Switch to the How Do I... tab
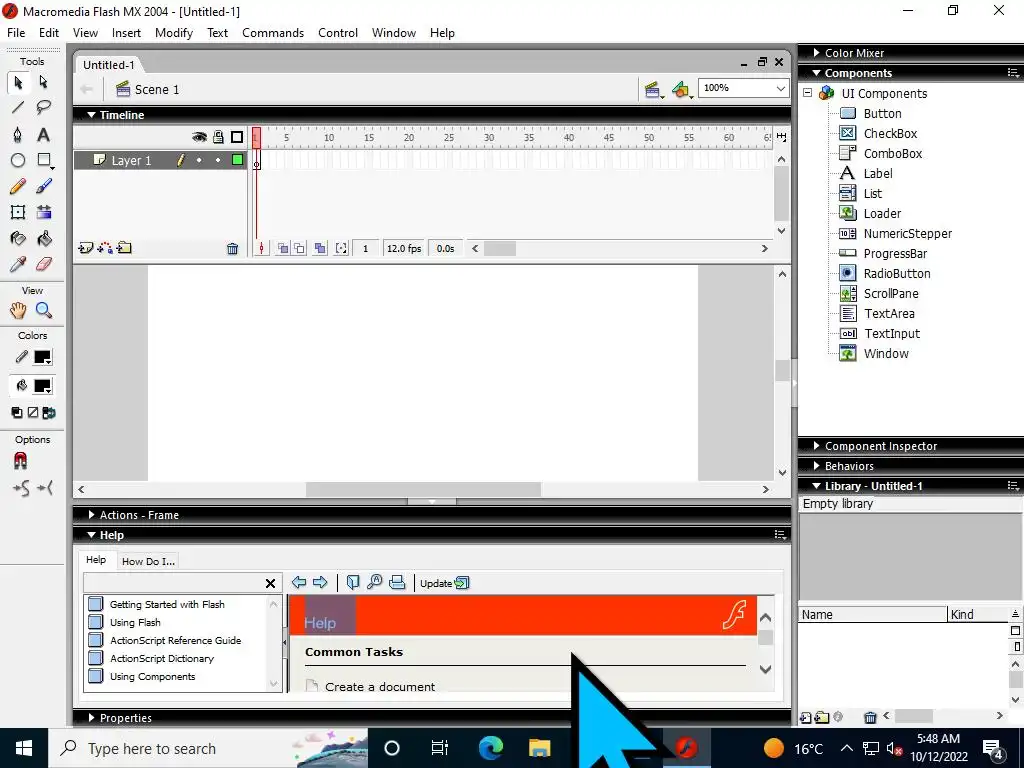This screenshot has width=1024, height=768. click(x=148, y=561)
